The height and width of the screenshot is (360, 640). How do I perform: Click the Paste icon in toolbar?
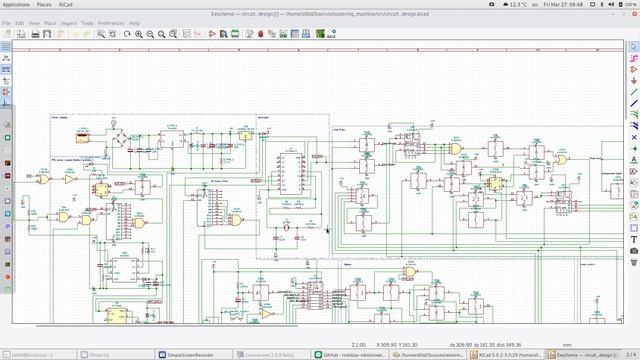61,34
